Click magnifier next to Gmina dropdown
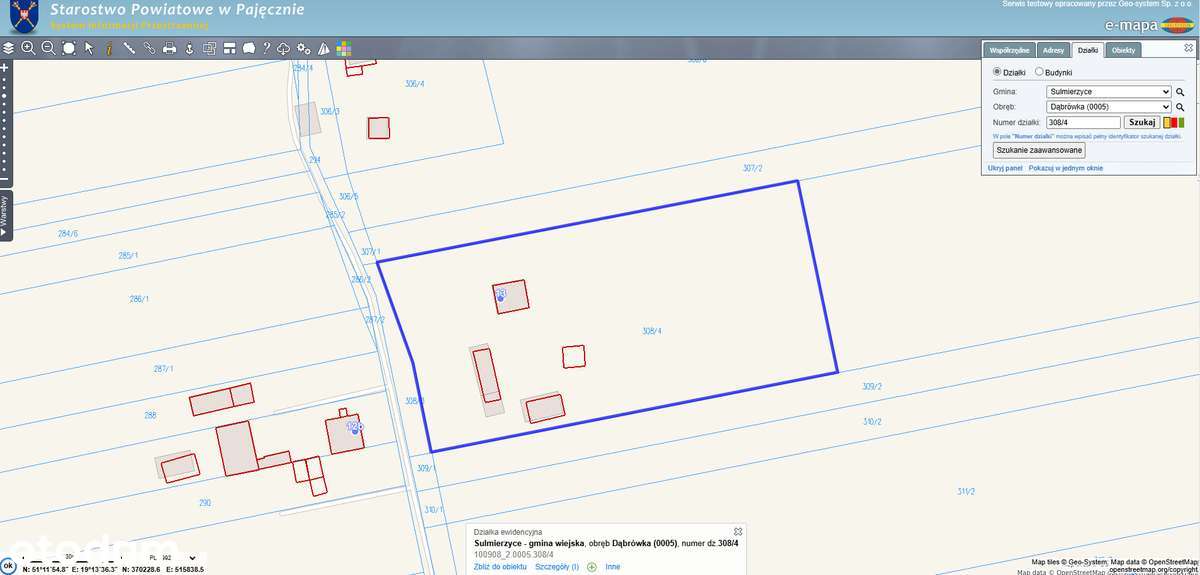 (1180, 91)
